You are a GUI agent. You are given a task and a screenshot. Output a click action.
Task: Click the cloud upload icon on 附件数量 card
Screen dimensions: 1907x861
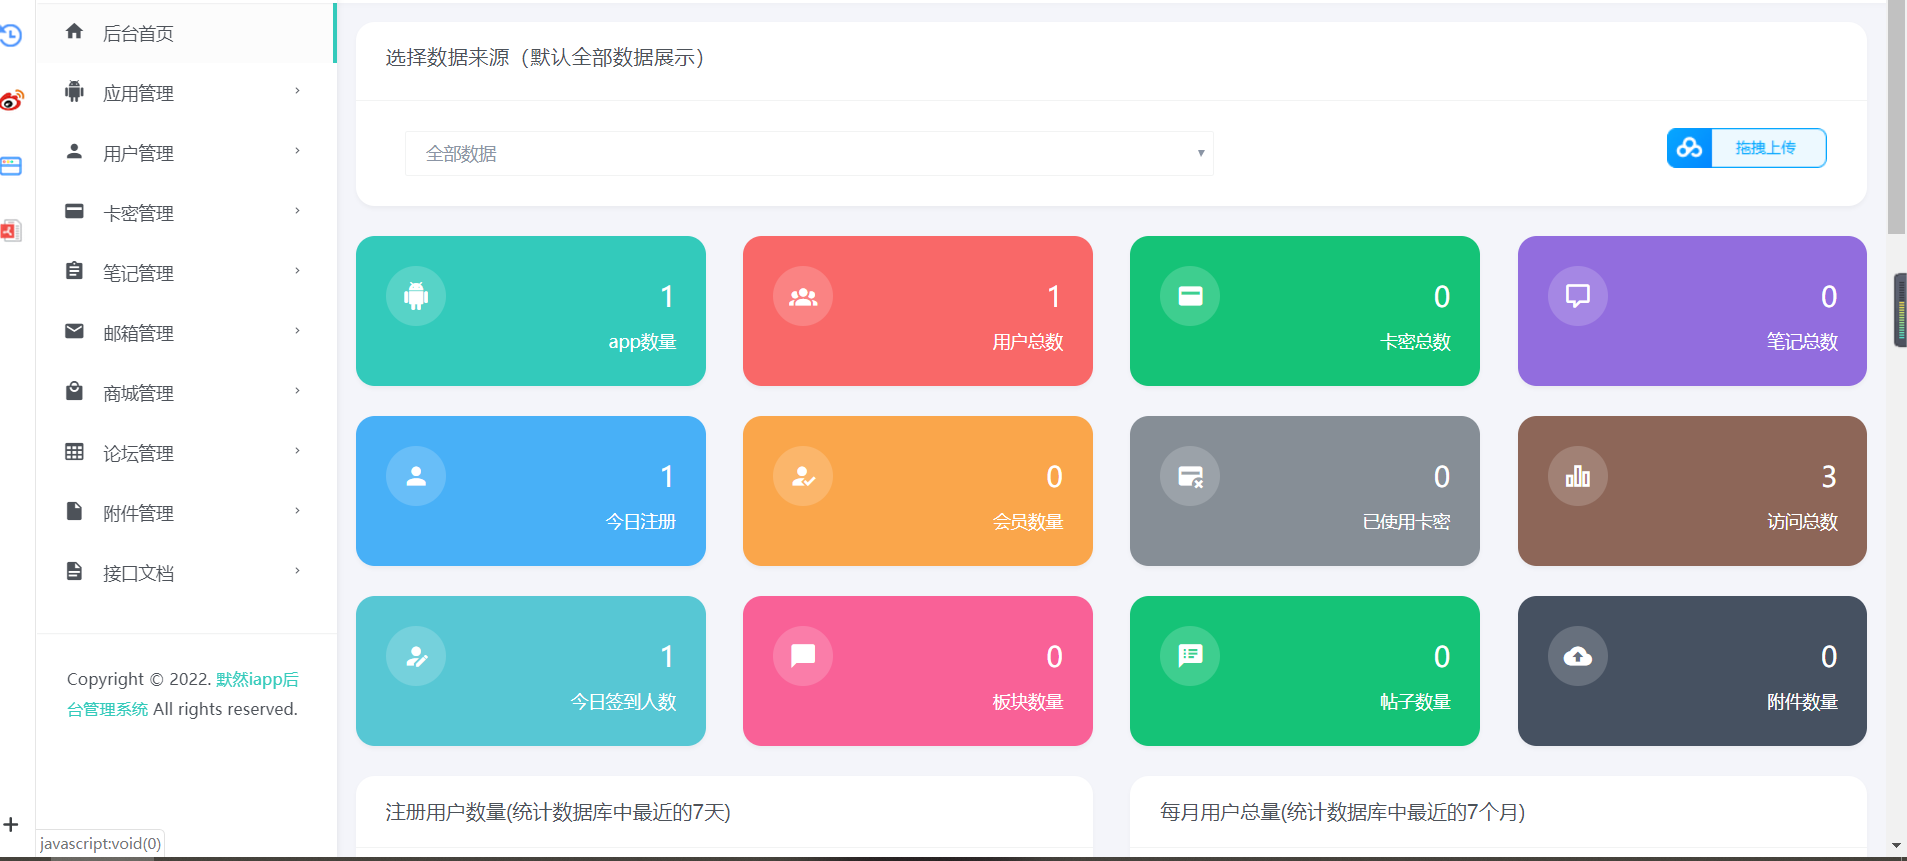point(1578,656)
